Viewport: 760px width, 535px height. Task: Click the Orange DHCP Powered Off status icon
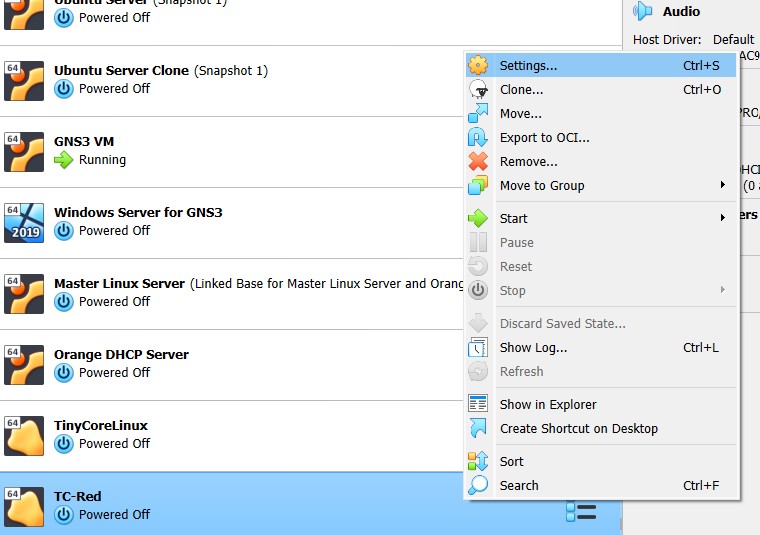tap(63, 373)
